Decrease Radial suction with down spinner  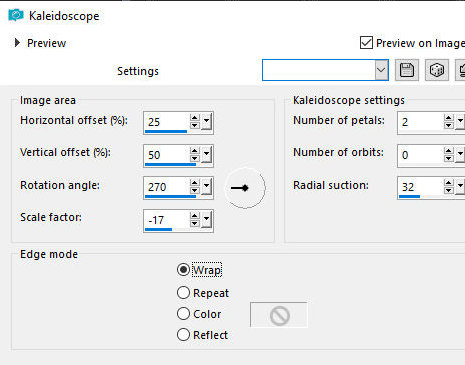(x=449, y=191)
